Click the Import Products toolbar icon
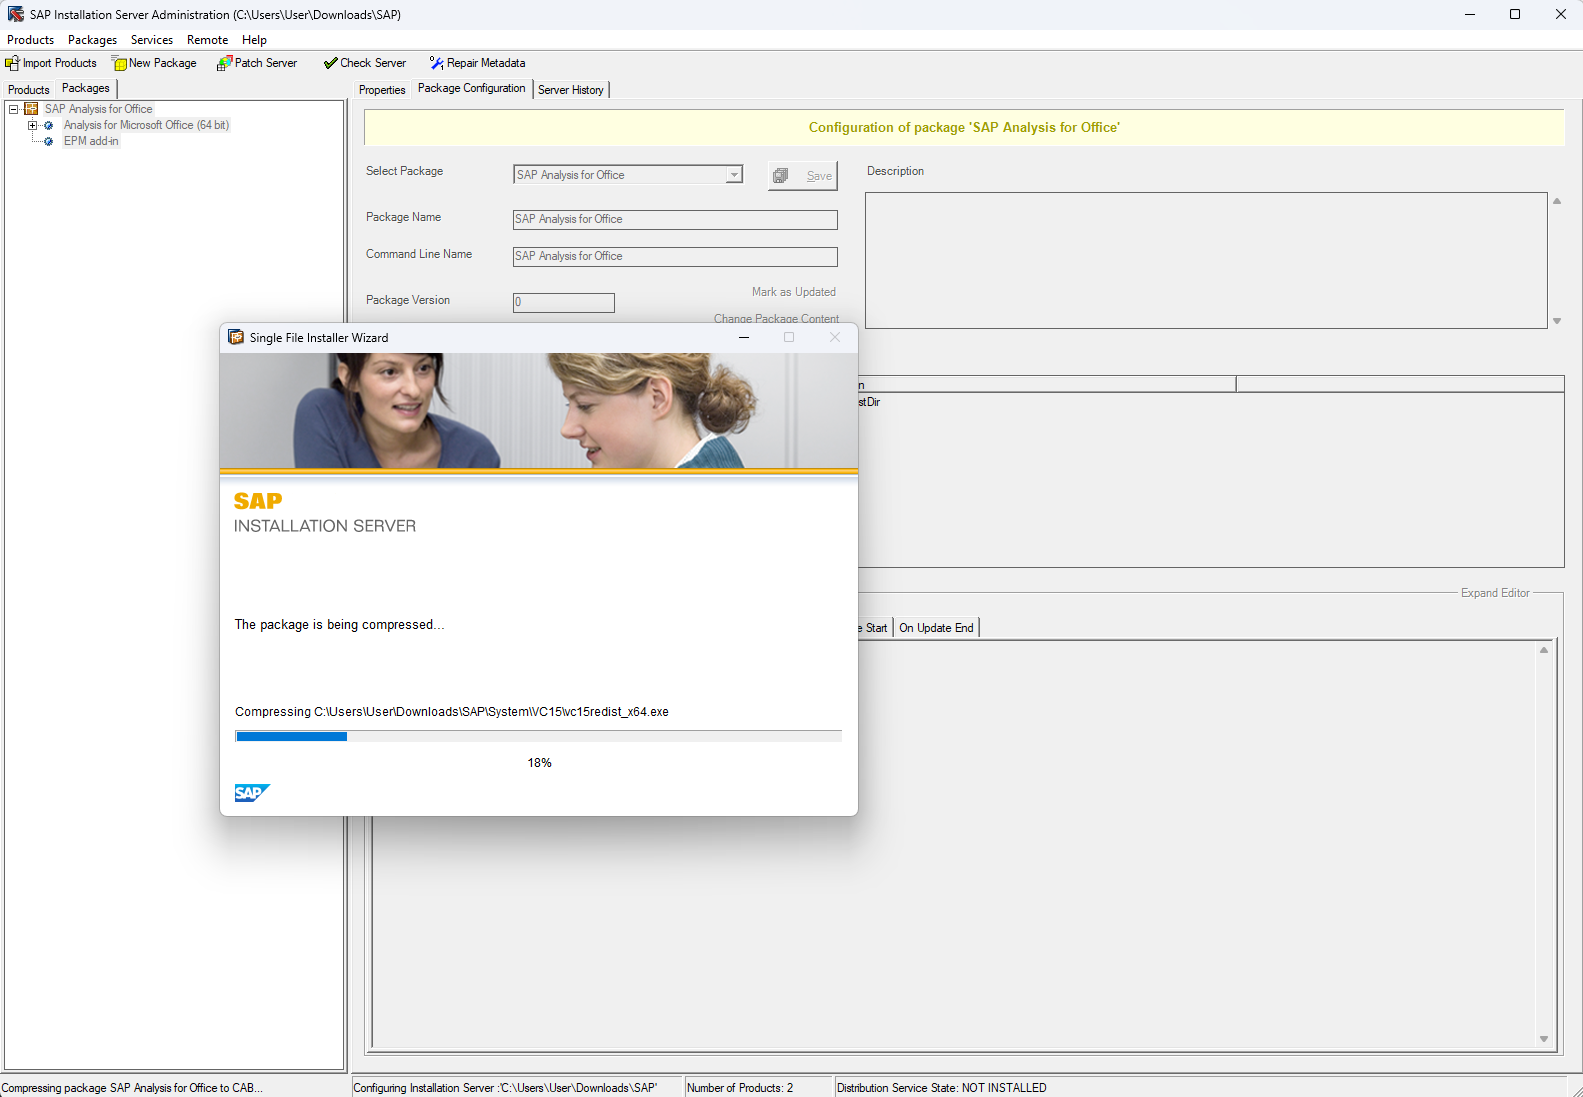1583x1097 pixels. click(12, 63)
